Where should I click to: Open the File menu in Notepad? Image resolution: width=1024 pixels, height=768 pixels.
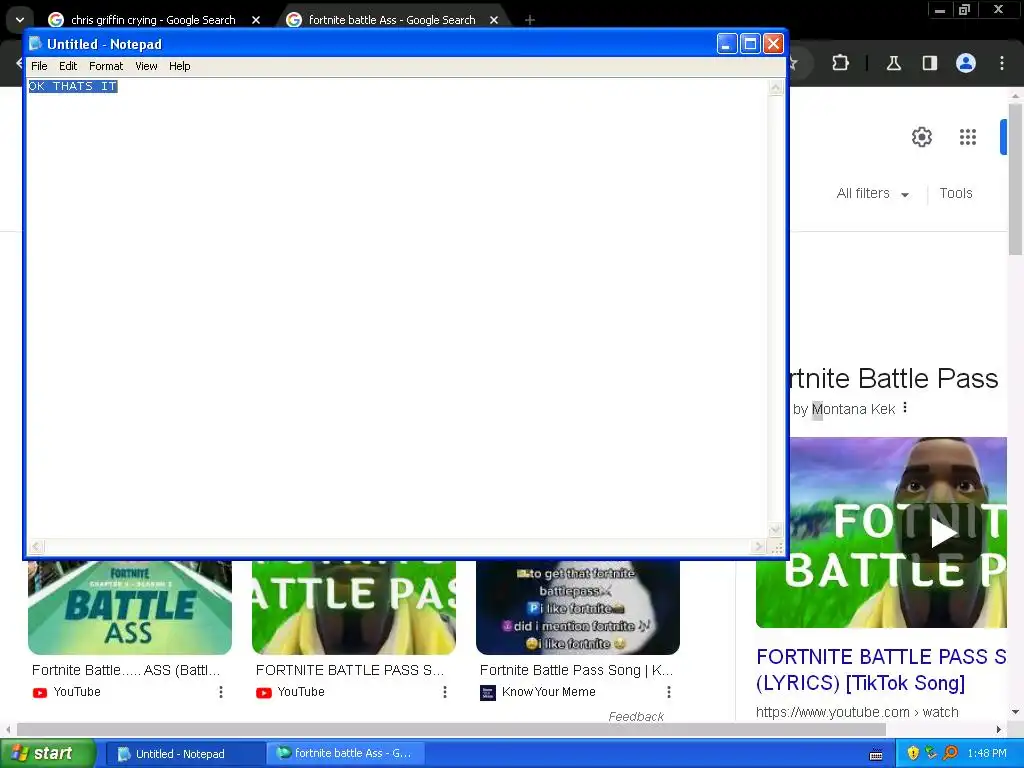[x=39, y=66]
